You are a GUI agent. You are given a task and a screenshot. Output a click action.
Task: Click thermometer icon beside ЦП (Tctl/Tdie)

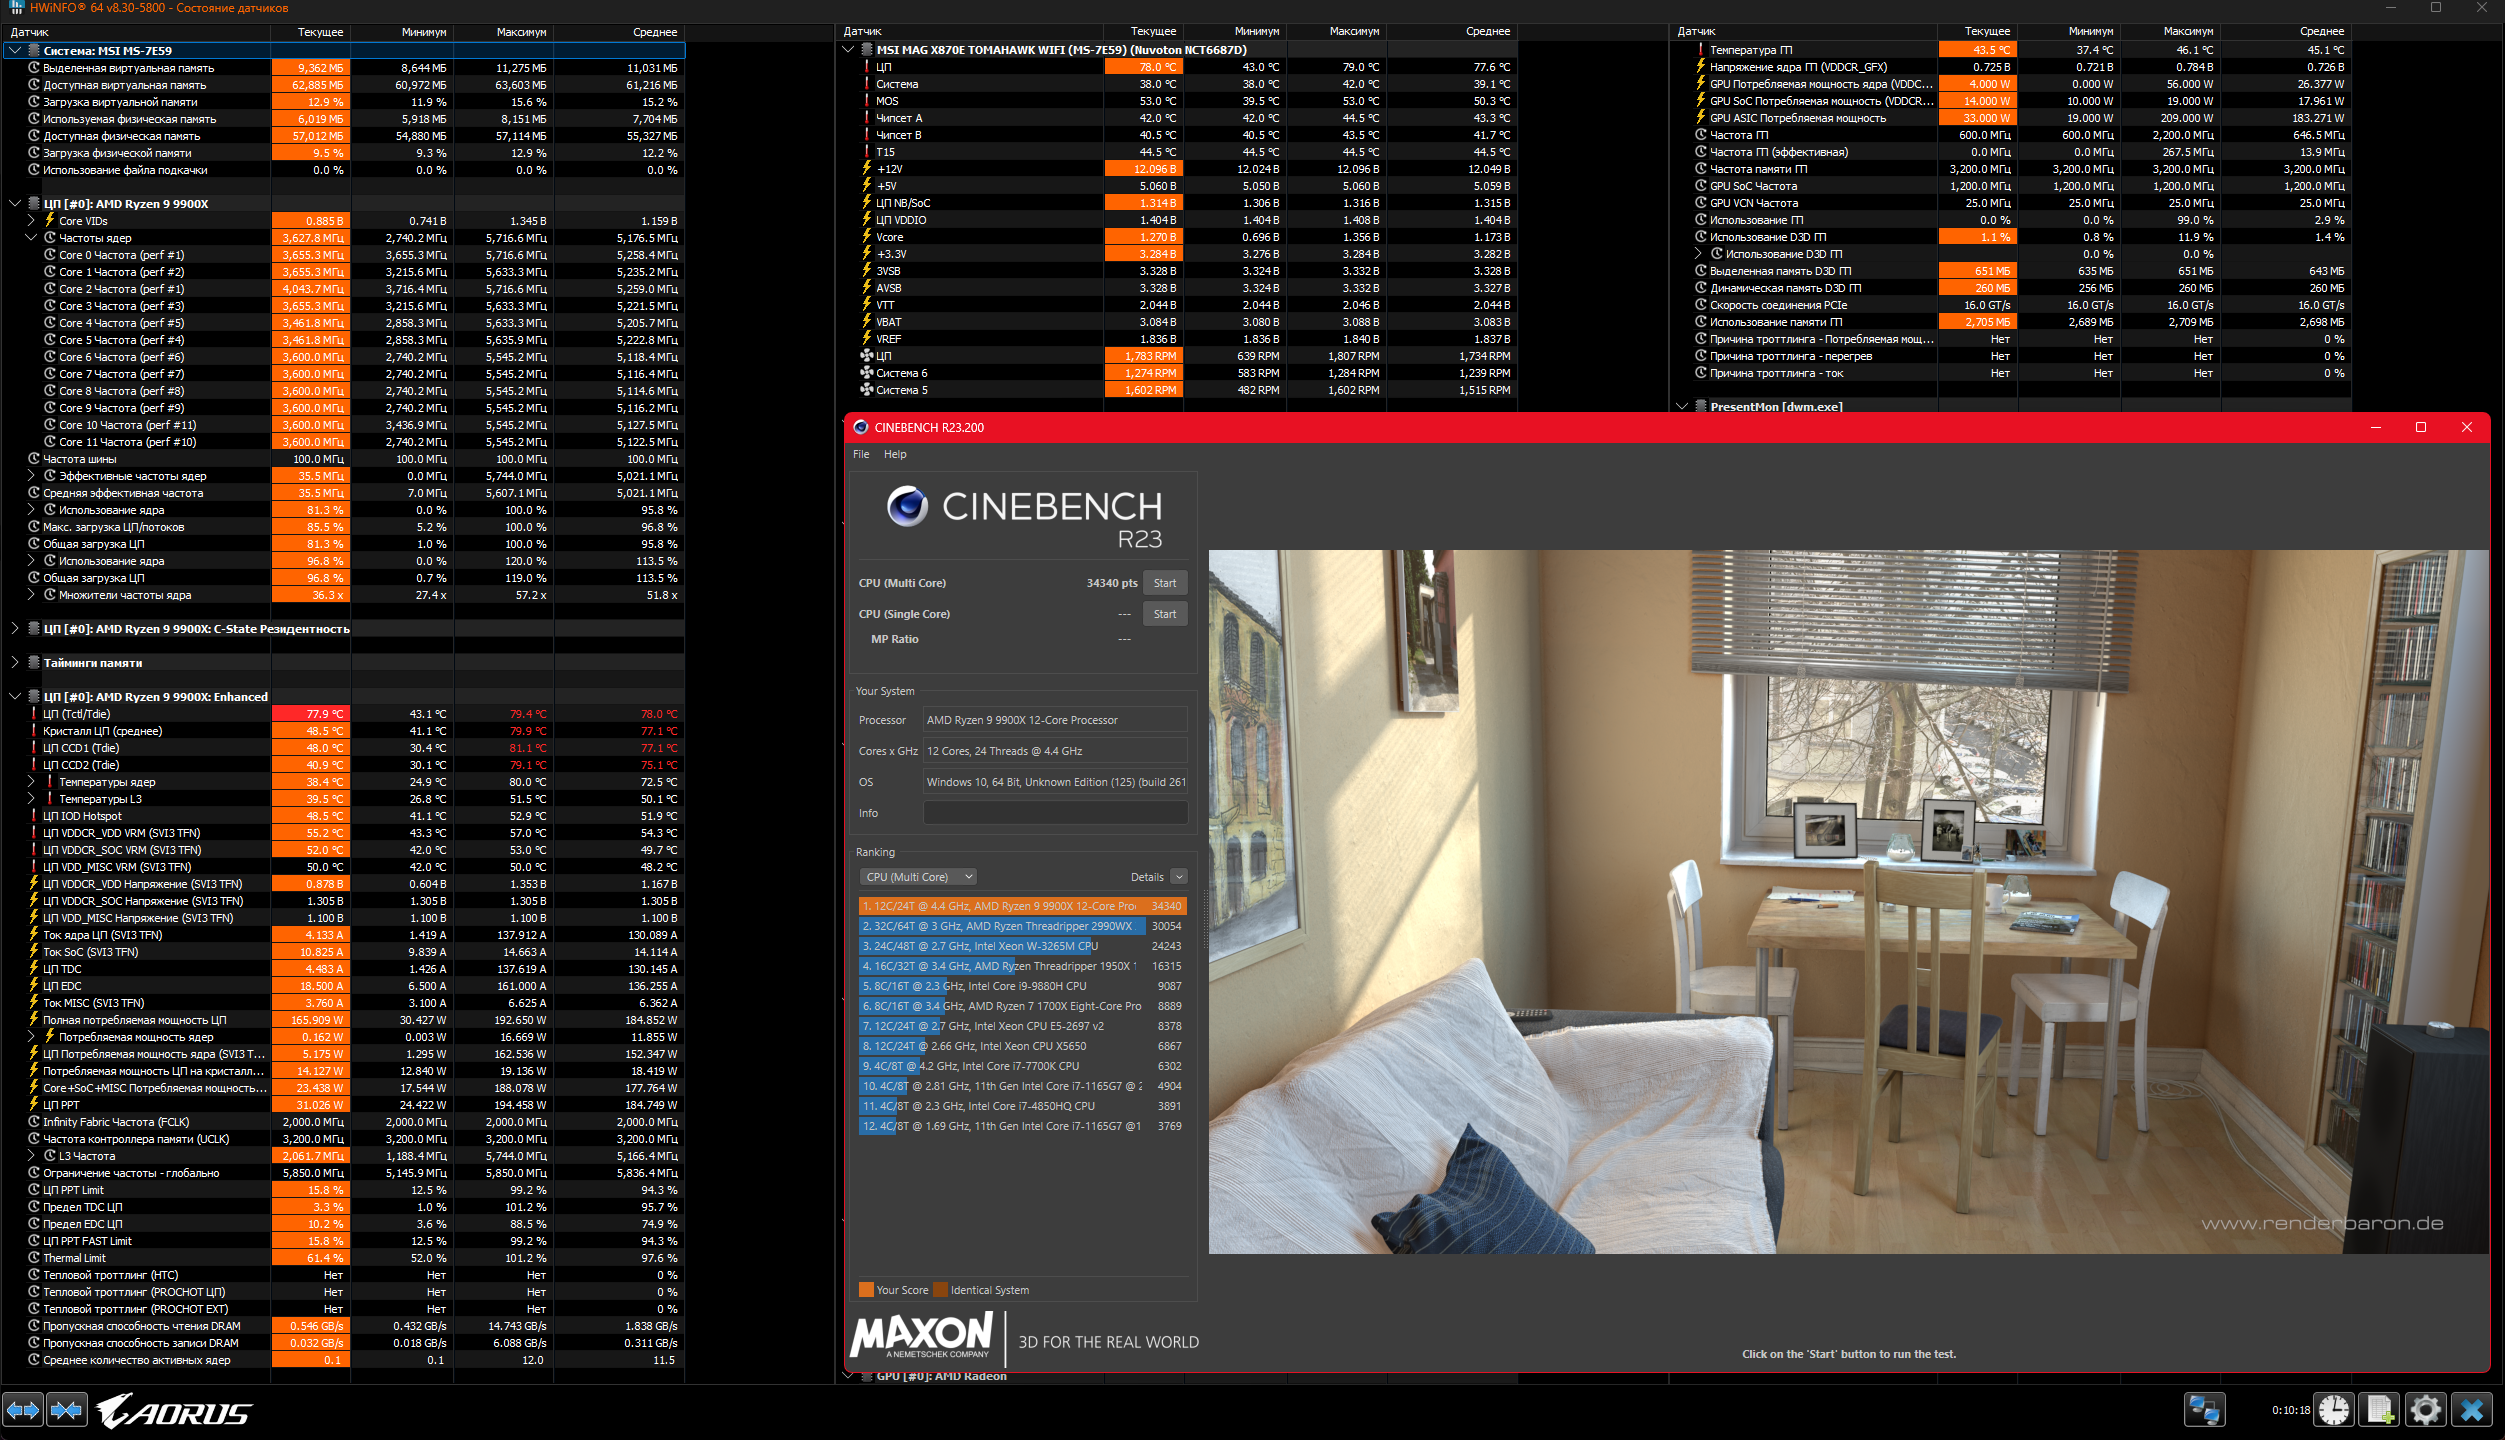[34, 714]
